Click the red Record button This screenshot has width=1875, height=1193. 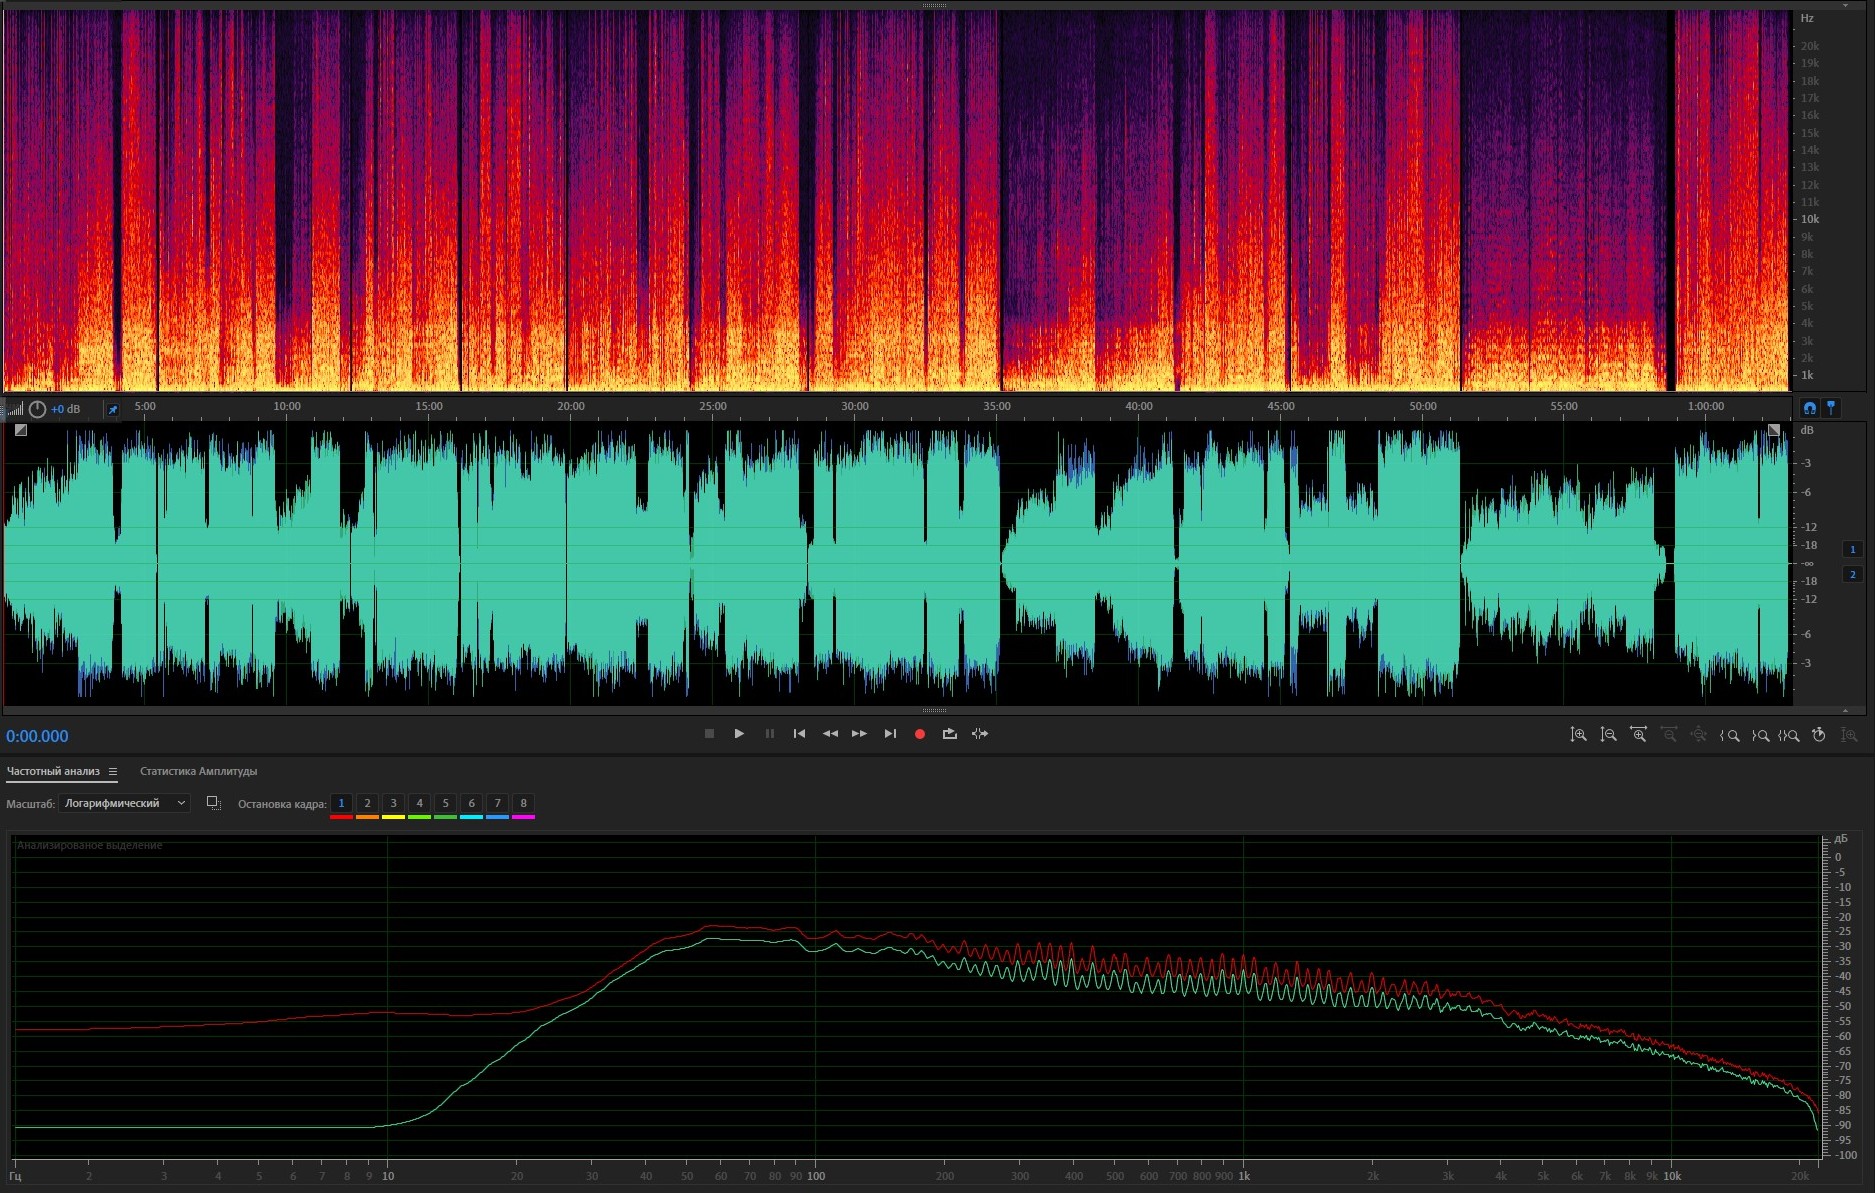[x=920, y=734]
